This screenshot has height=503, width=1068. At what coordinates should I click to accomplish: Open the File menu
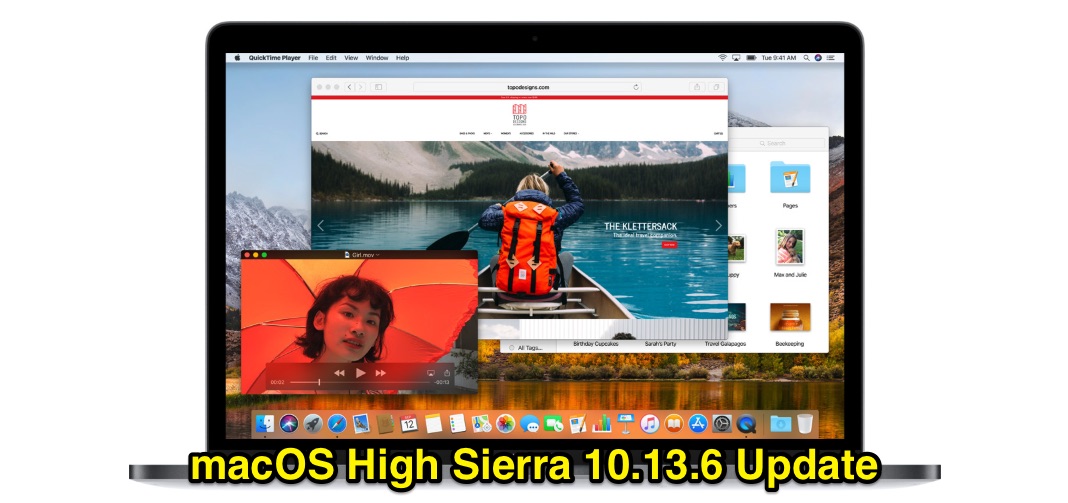pyautogui.click(x=313, y=58)
